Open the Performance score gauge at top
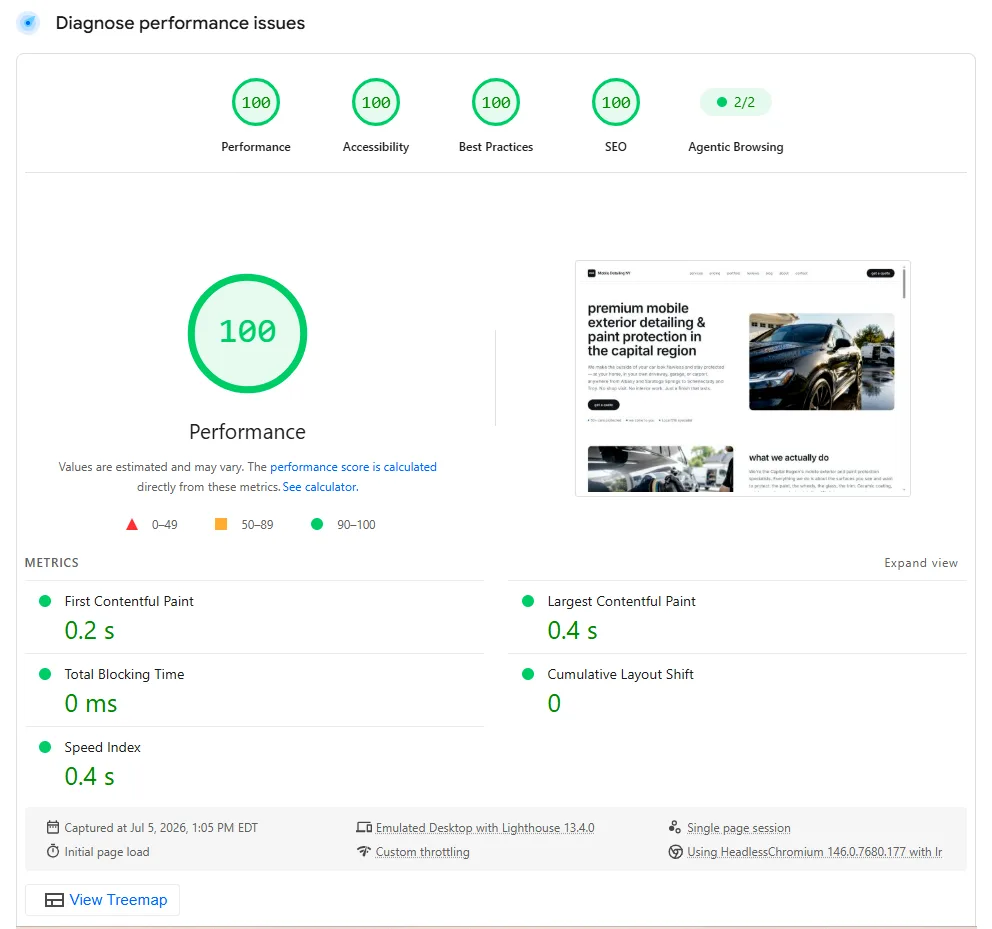The width and height of the screenshot is (992, 929). coord(256,102)
